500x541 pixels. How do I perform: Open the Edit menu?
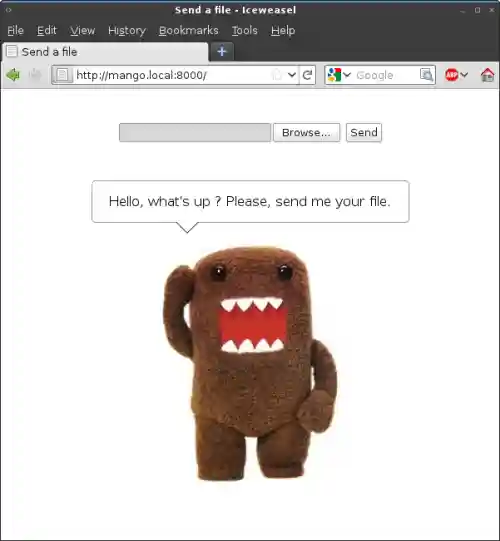tap(47, 30)
